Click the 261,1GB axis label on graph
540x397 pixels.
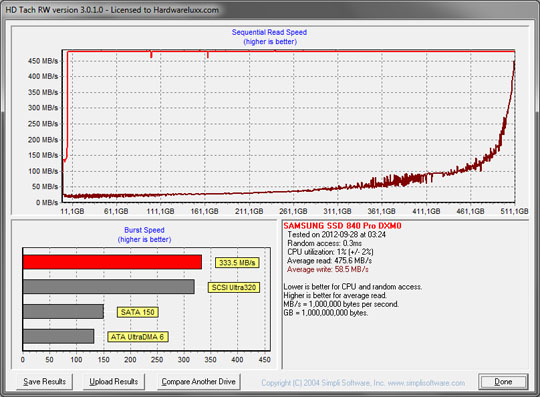[x=293, y=211]
